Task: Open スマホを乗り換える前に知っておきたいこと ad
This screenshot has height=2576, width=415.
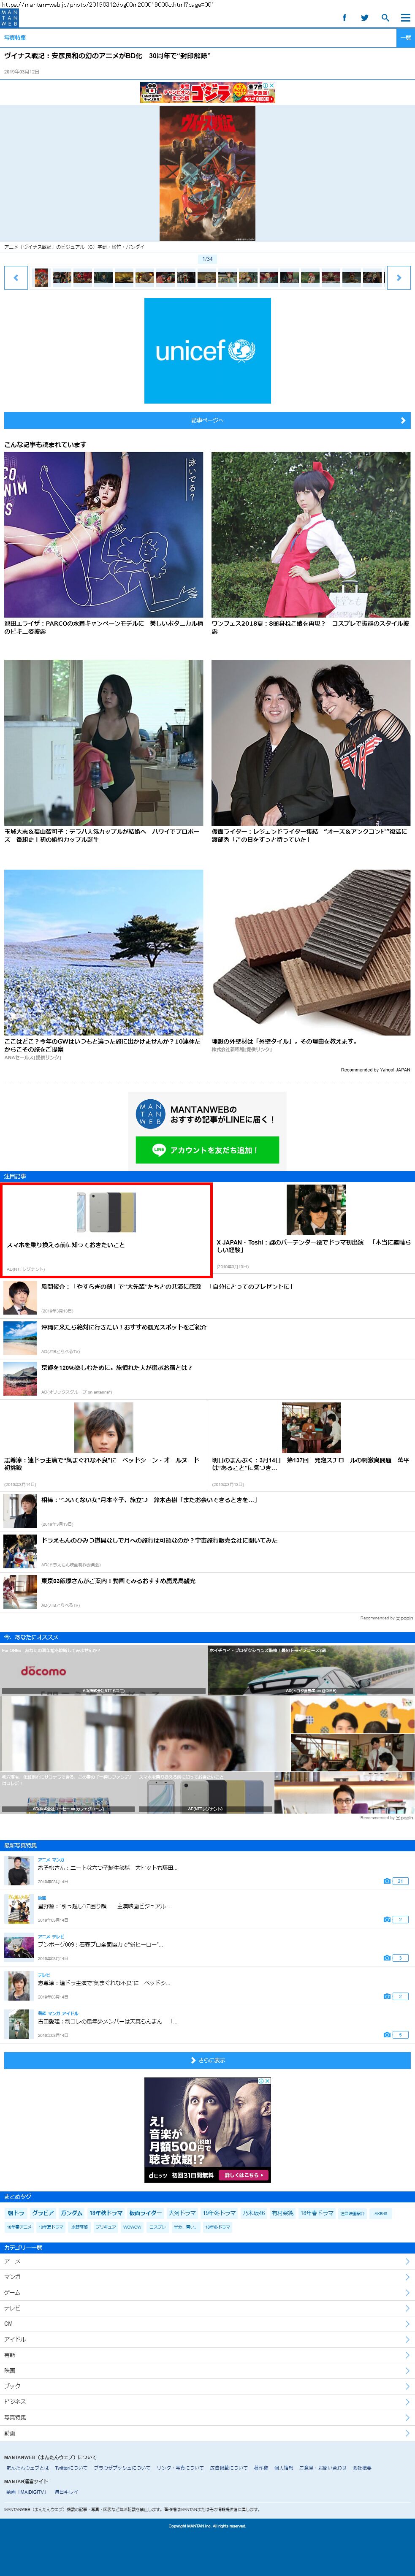Action: (x=106, y=1230)
